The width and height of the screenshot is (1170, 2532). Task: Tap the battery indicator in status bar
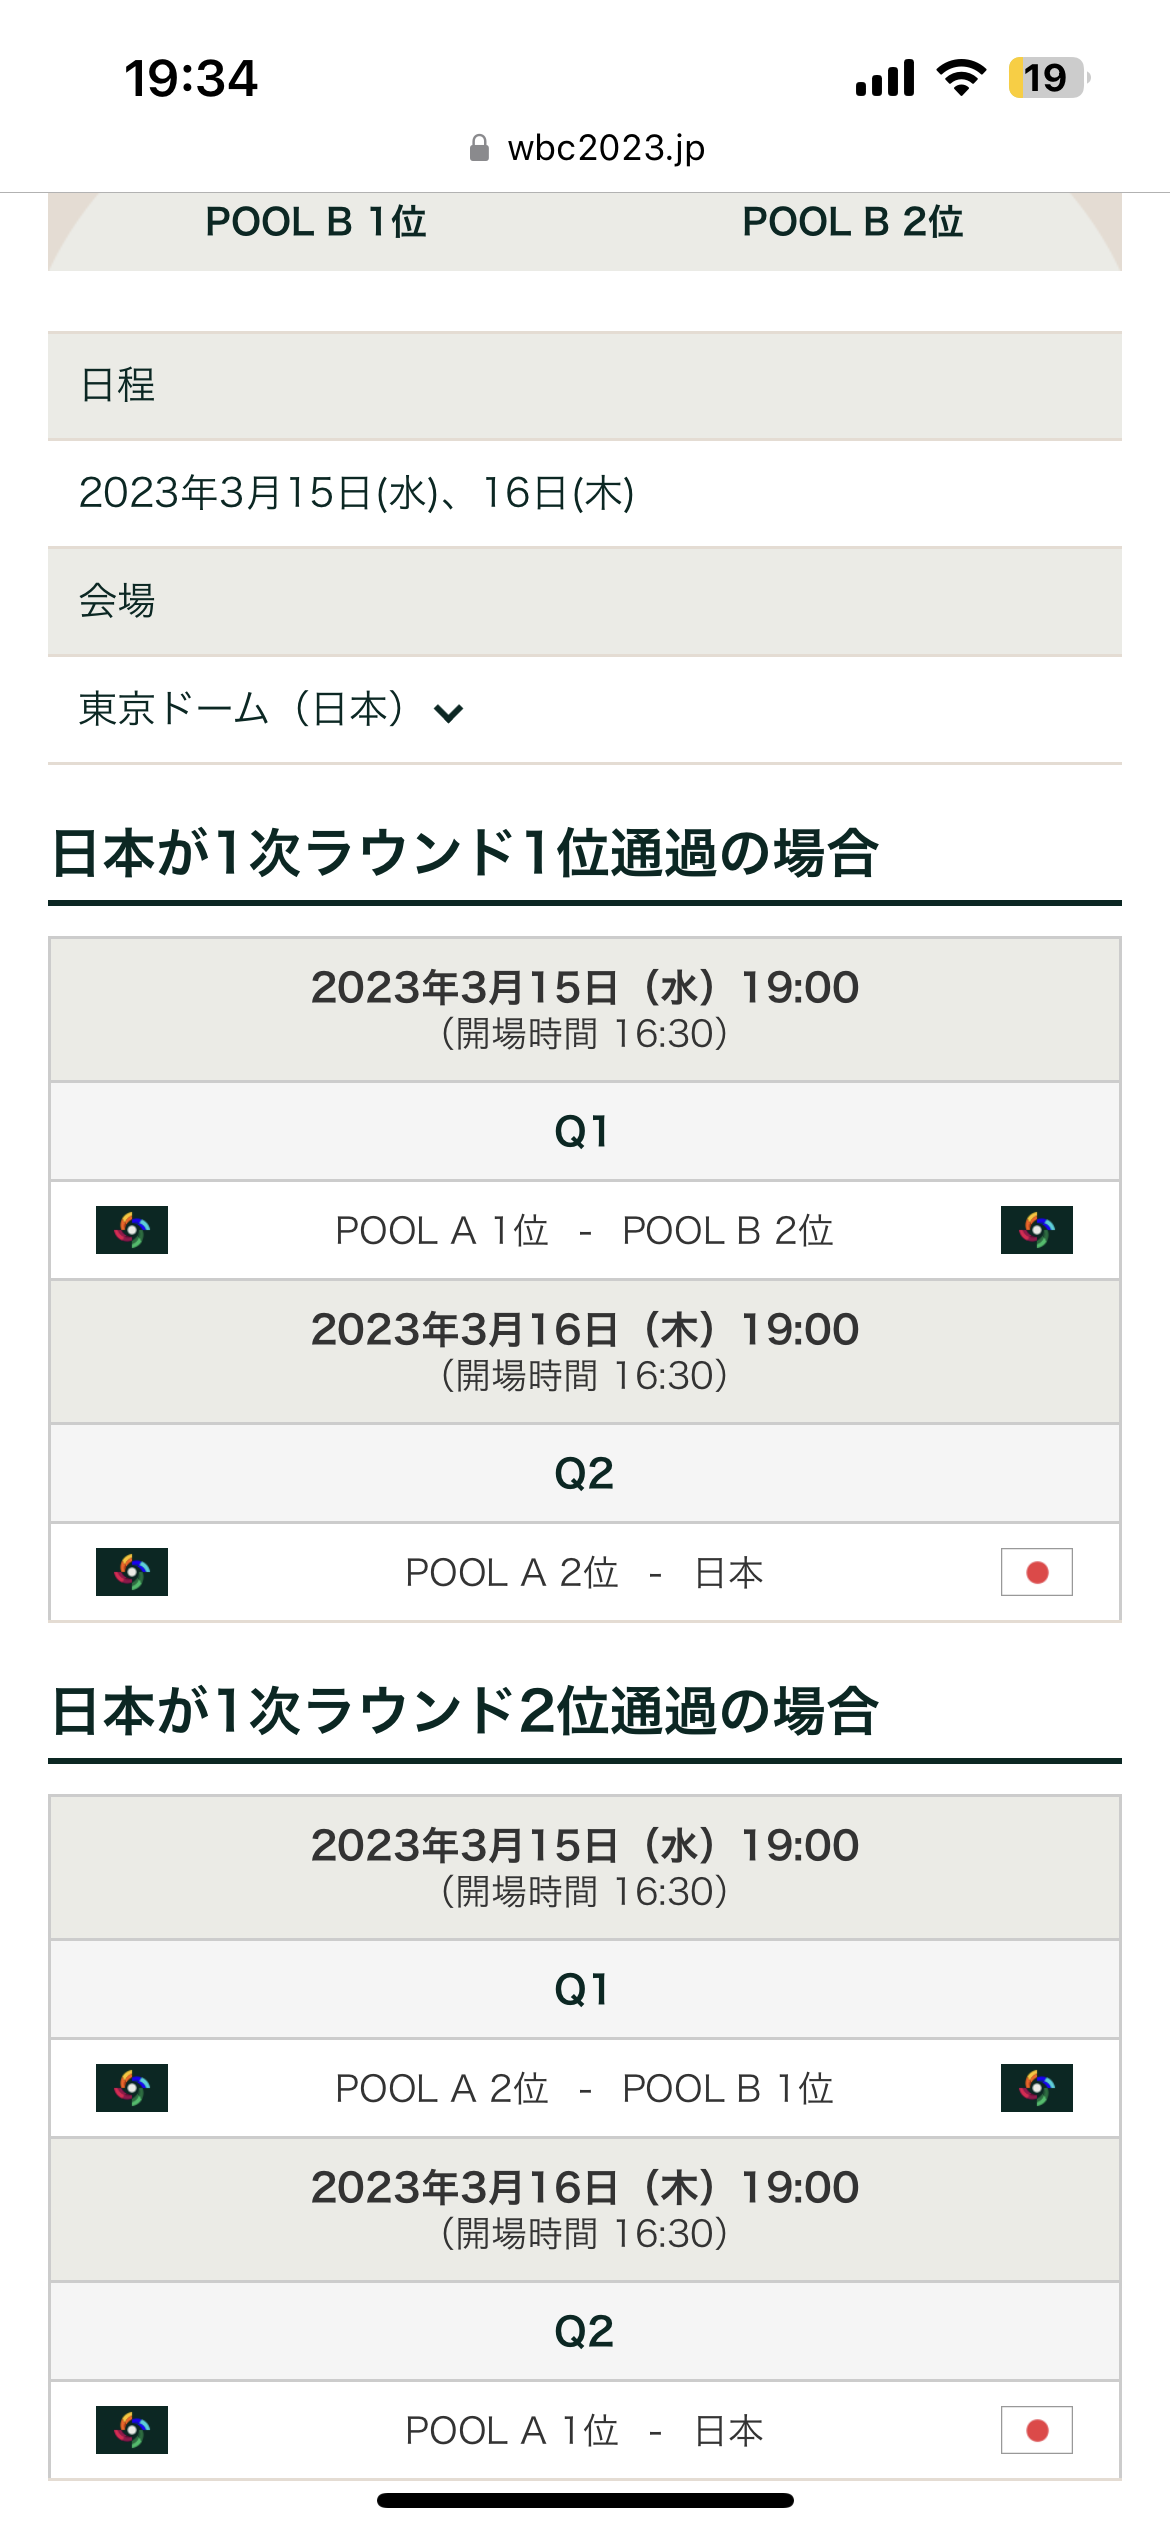point(1048,78)
